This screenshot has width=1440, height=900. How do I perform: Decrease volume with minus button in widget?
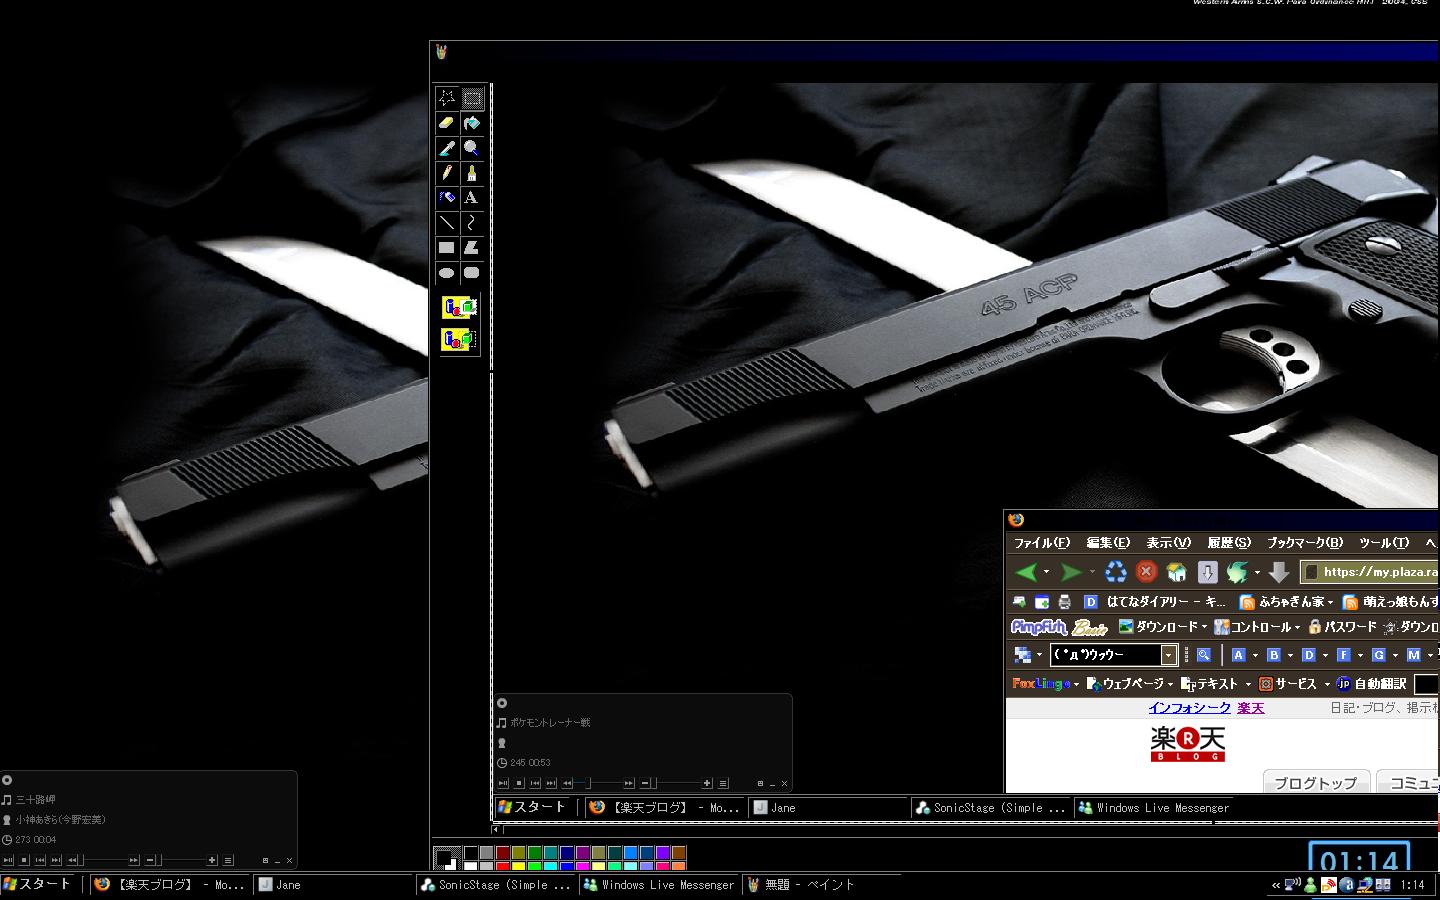150,860
